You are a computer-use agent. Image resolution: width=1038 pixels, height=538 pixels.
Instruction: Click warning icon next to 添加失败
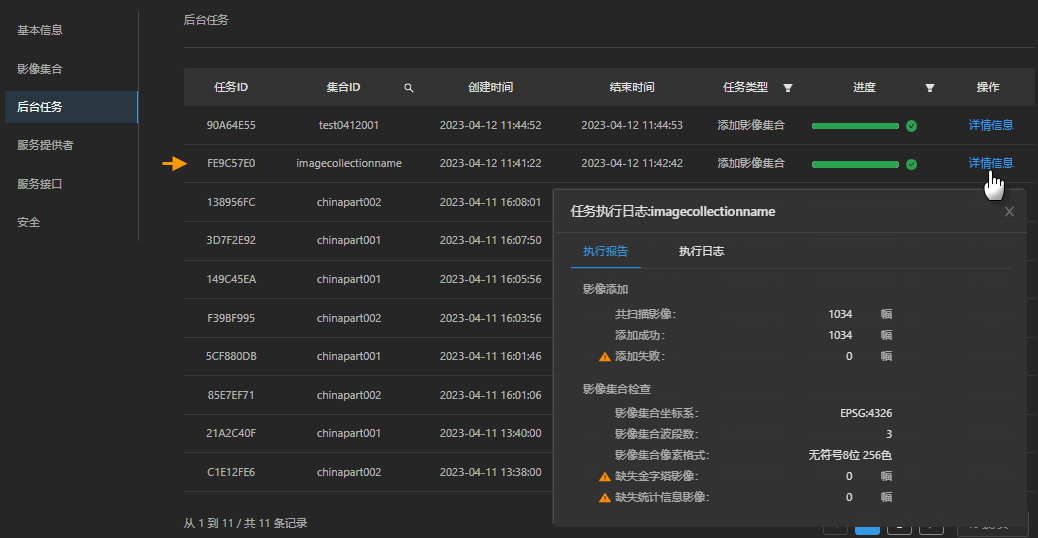click(604, 356)
